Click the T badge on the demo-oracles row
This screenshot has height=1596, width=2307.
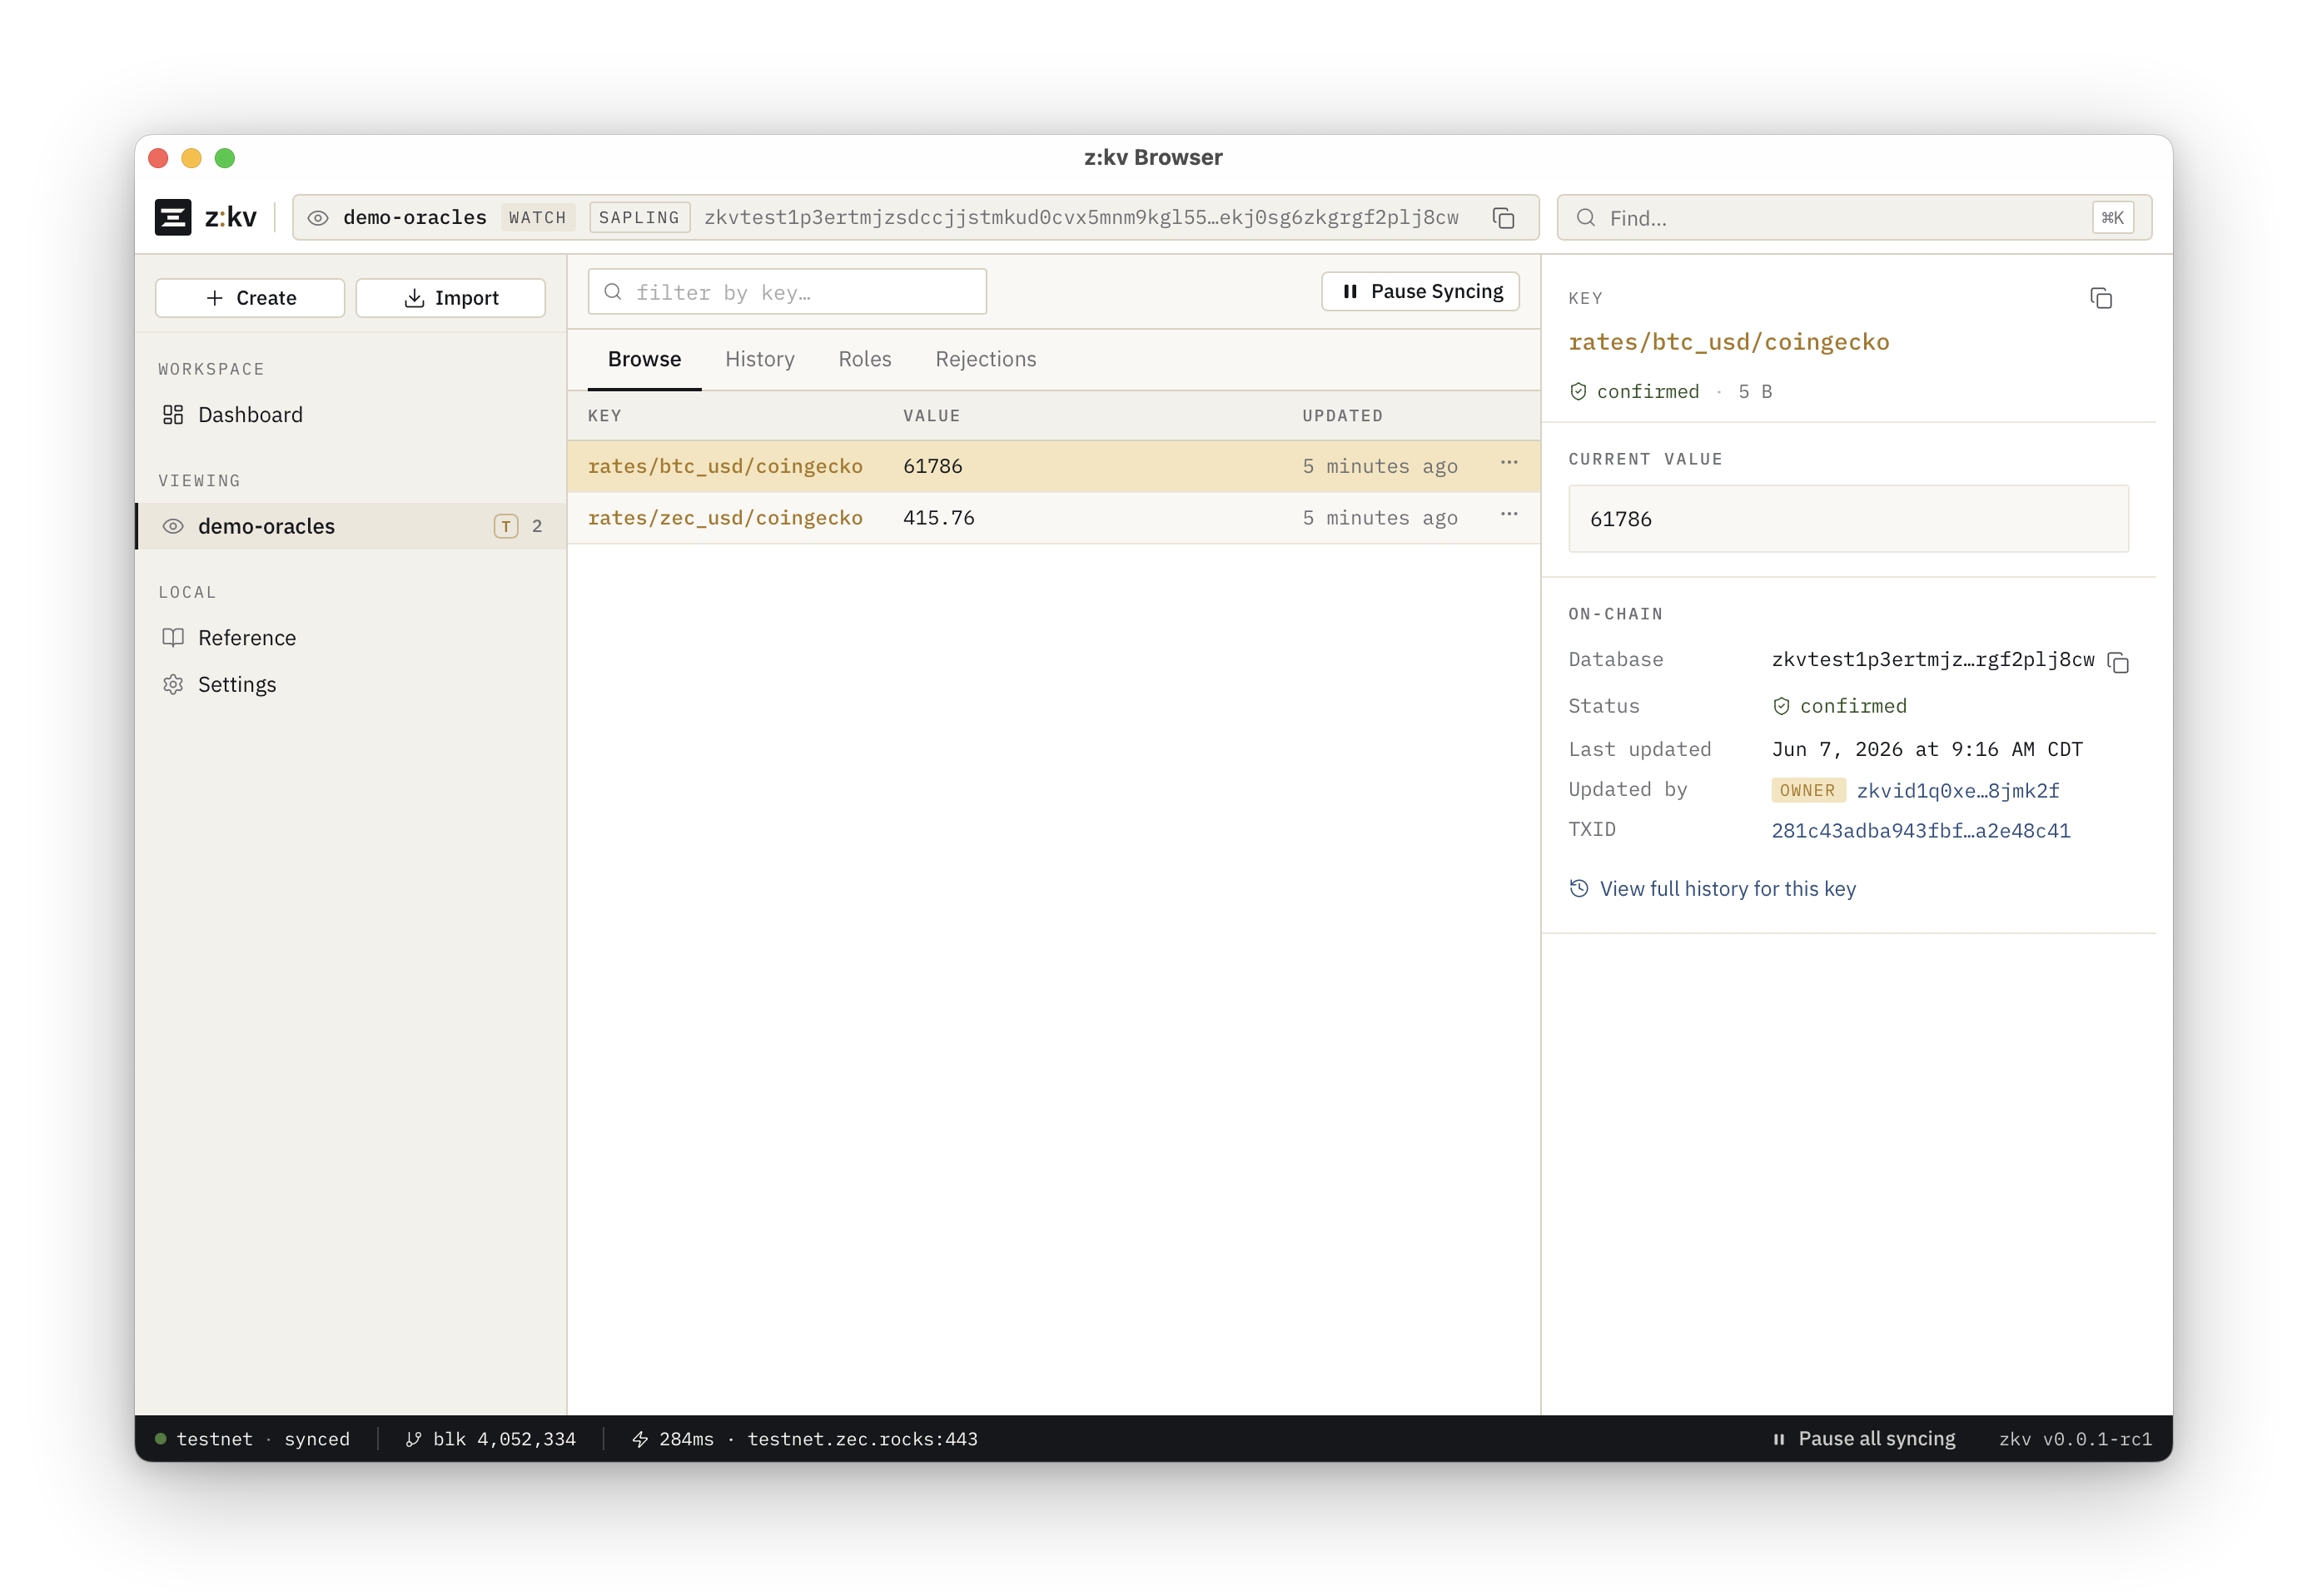click(506, 526)
